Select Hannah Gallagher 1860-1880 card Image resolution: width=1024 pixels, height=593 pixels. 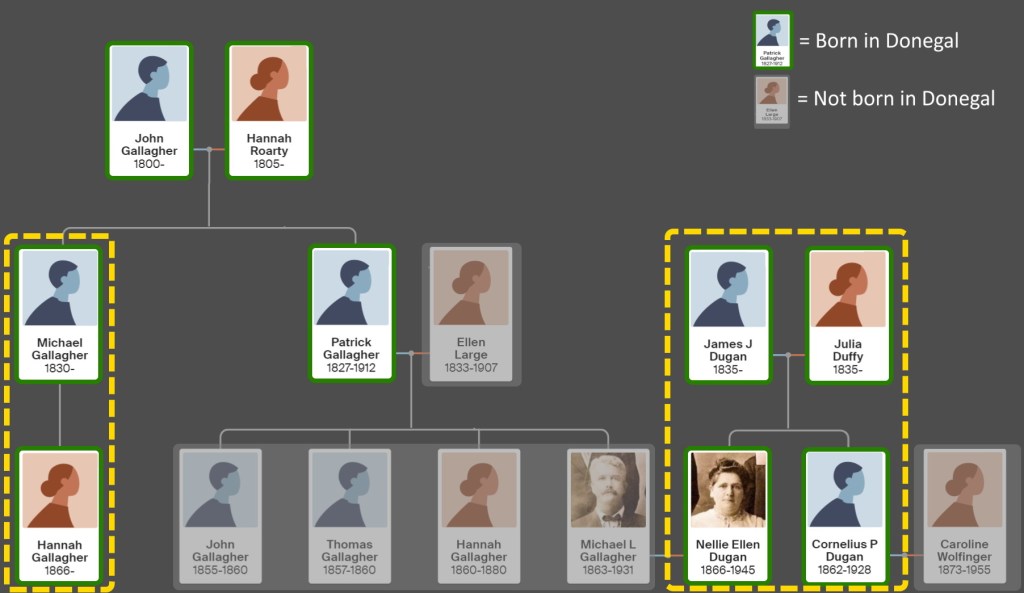coord(478,516)
